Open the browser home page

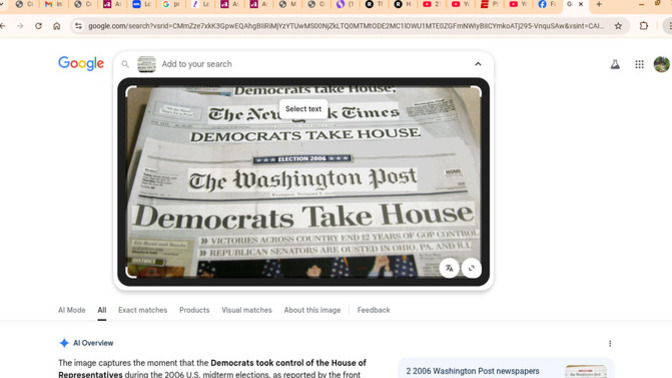57,26
